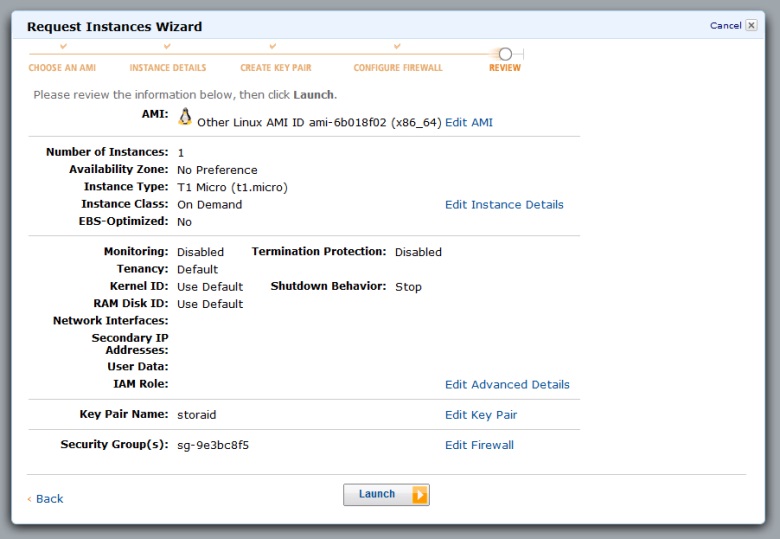The height and width of the screenshot is (539, 780).
Task: Click checkmark above Create Key Pair
Action: [273, 46]
